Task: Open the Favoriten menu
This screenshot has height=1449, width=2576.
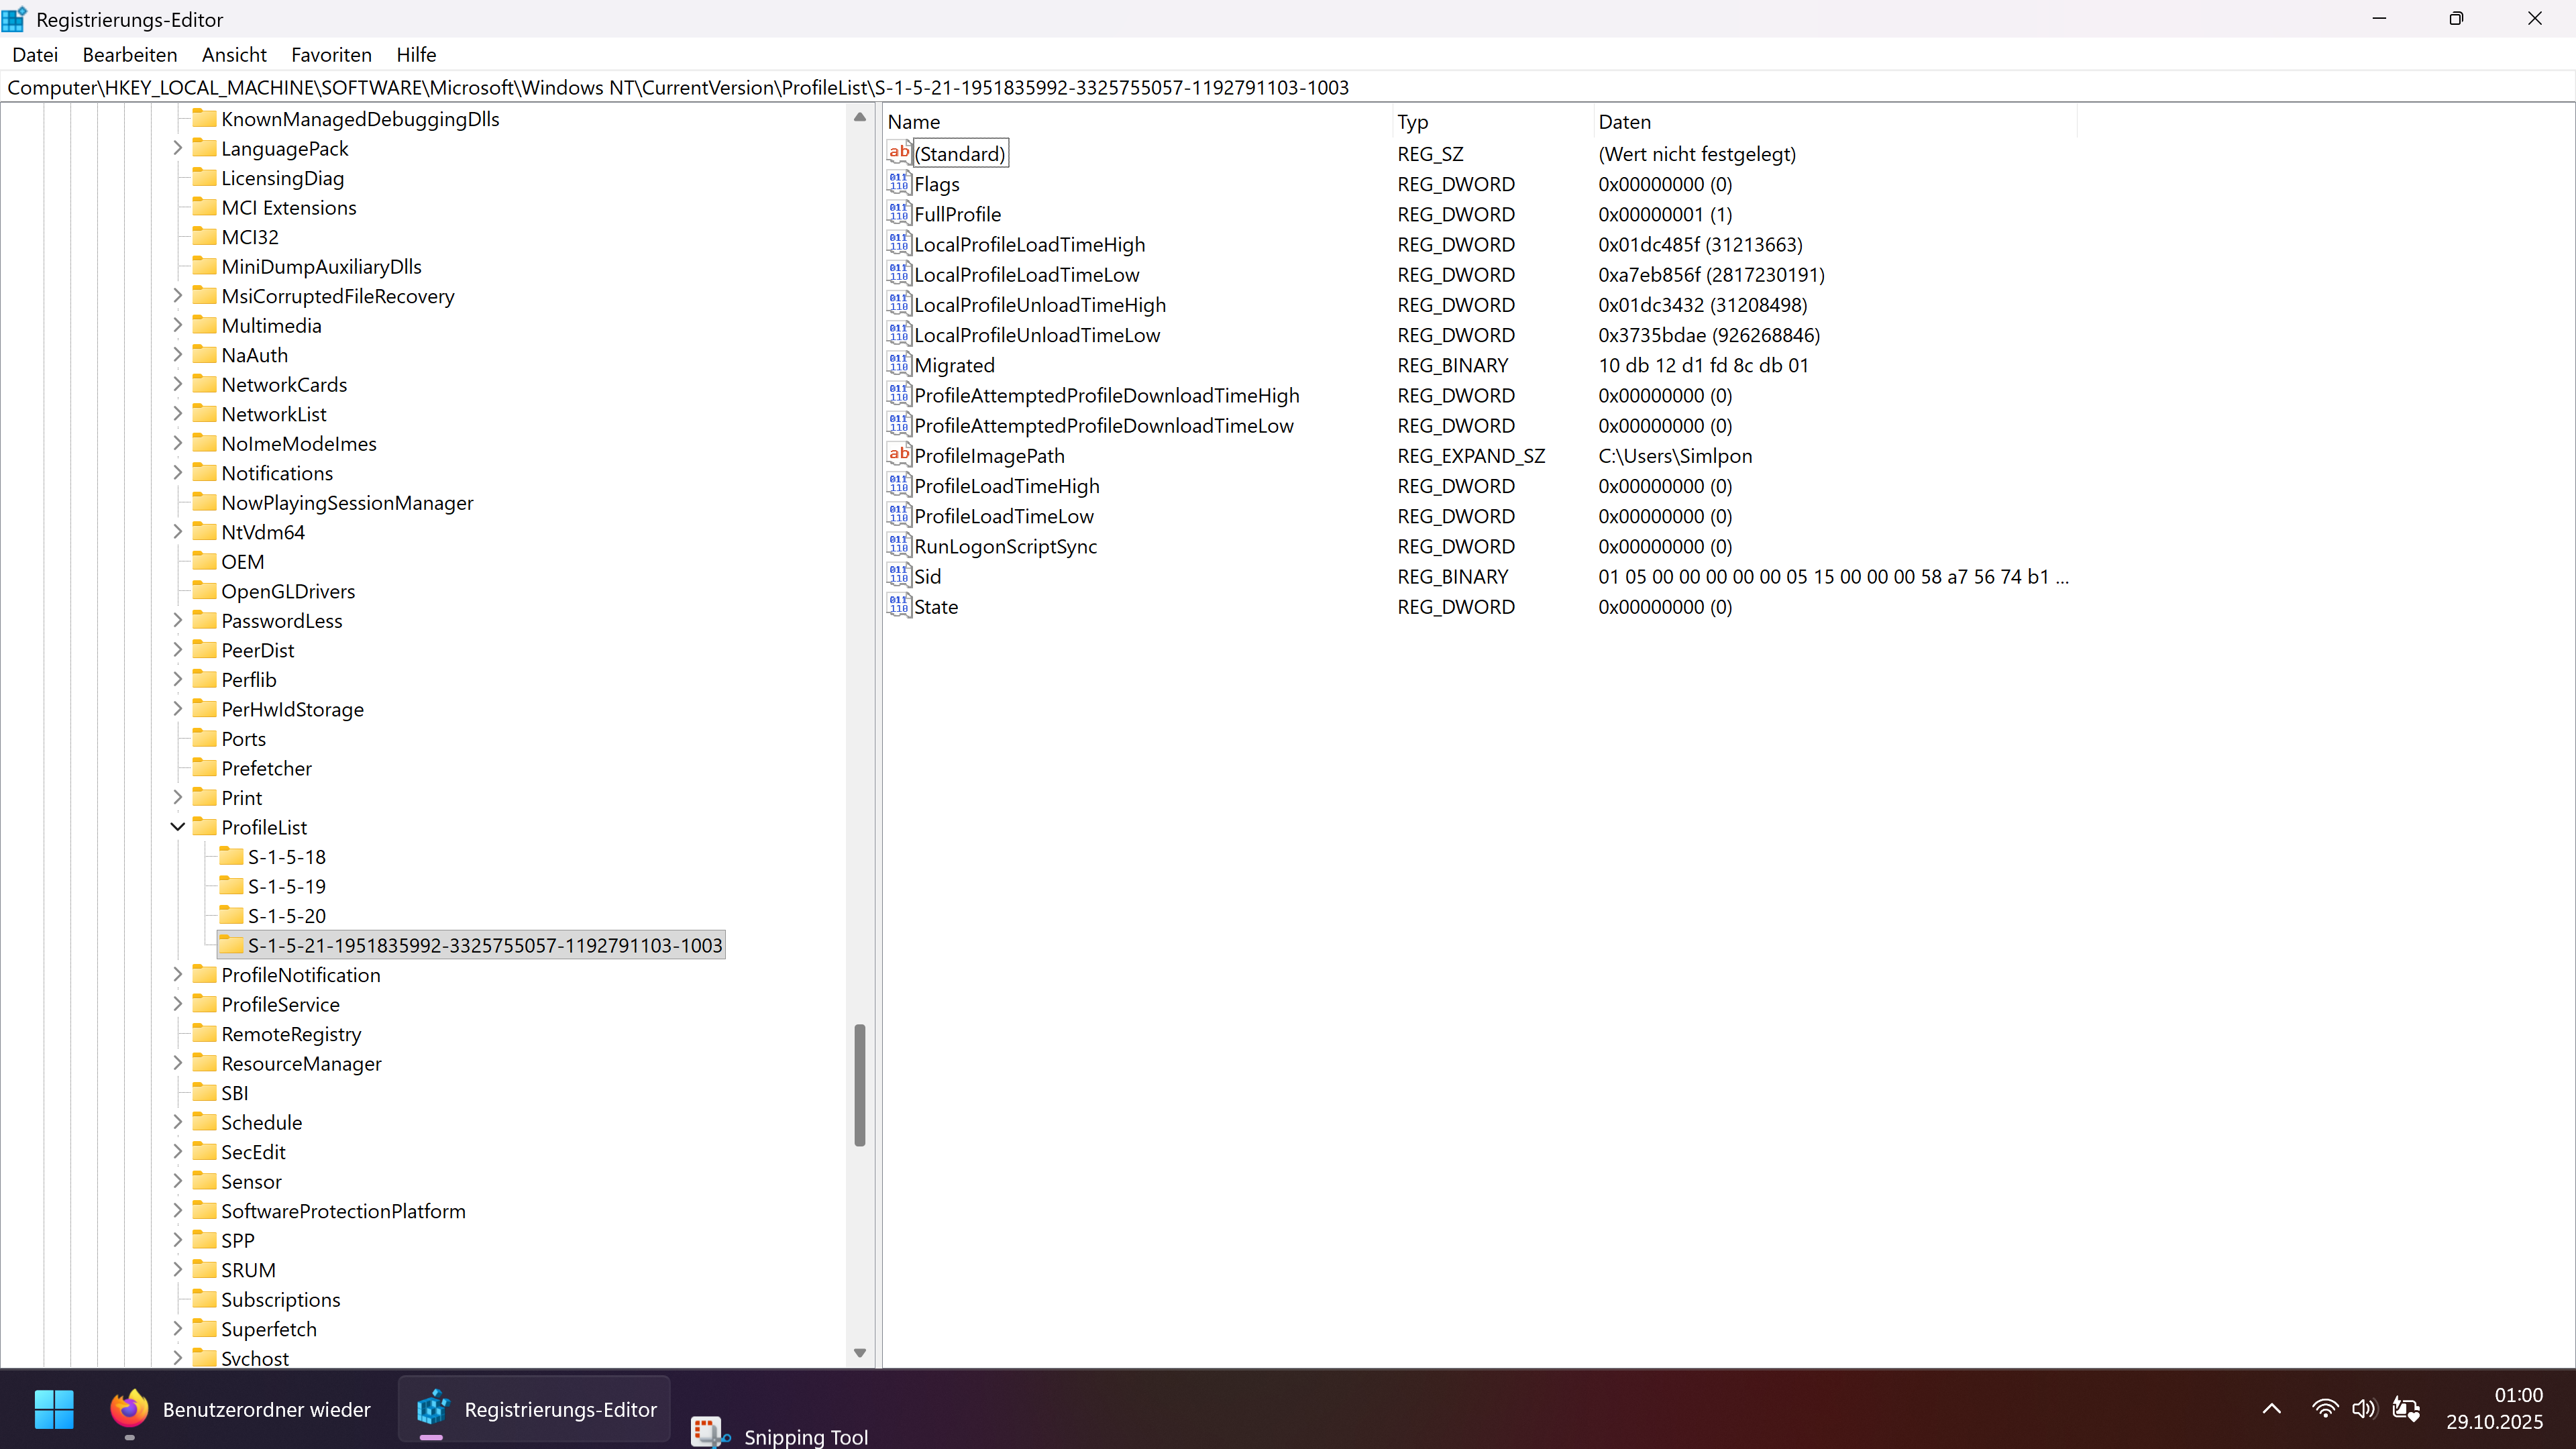Action: coord(331,55)
